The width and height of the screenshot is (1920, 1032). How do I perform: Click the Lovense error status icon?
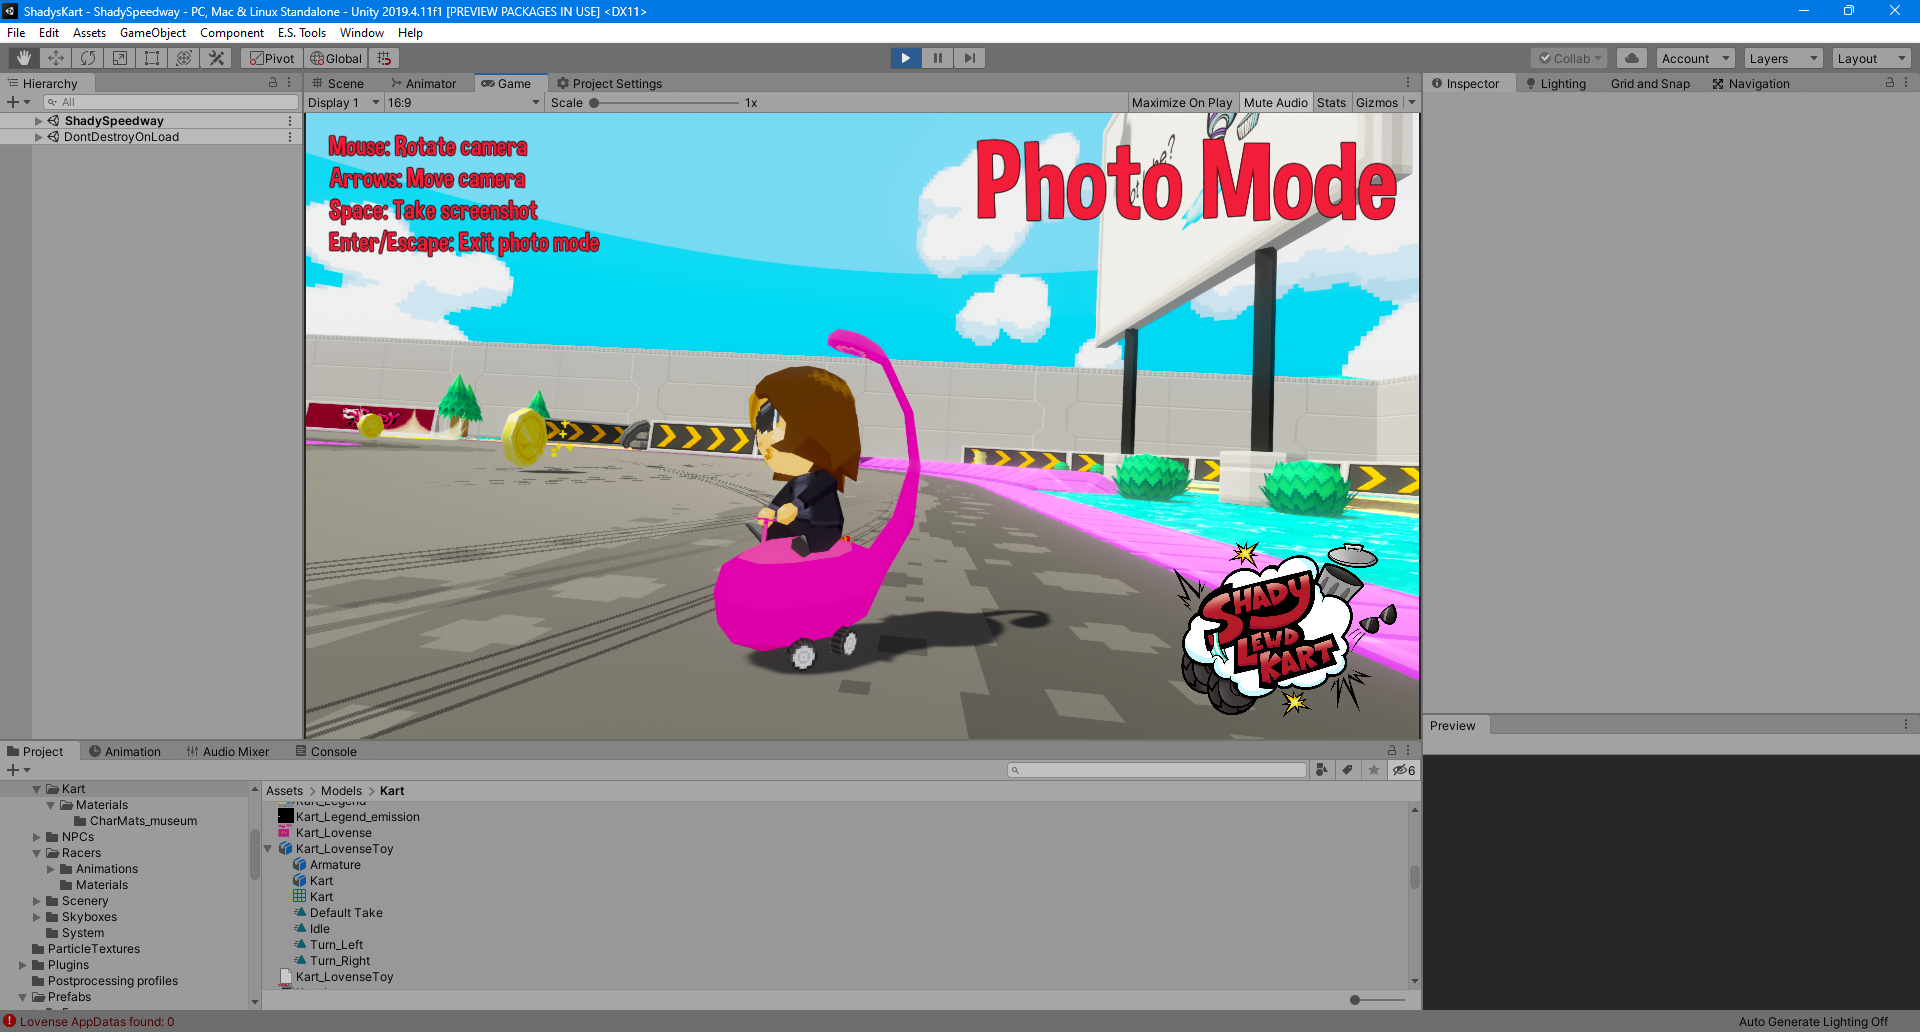(10, 1021)
